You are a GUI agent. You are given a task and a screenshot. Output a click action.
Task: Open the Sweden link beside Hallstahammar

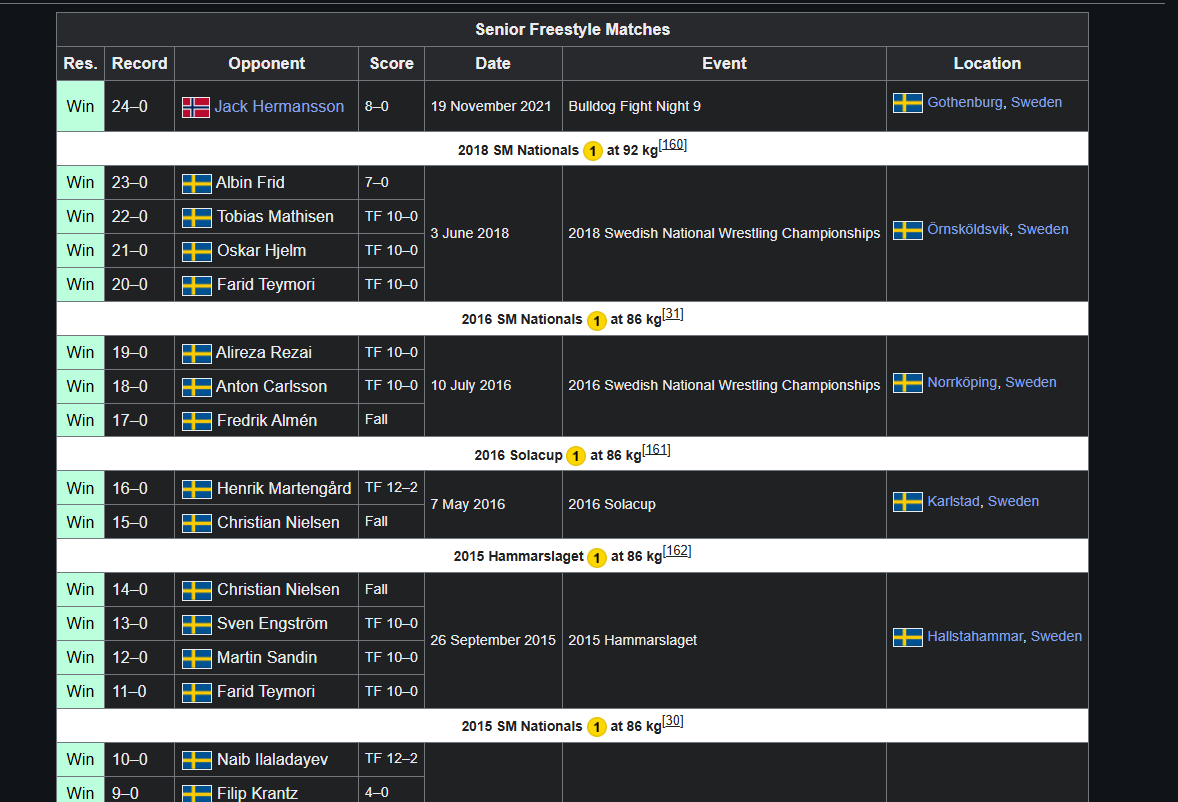pyautogui.click(x=1056, y=636)
